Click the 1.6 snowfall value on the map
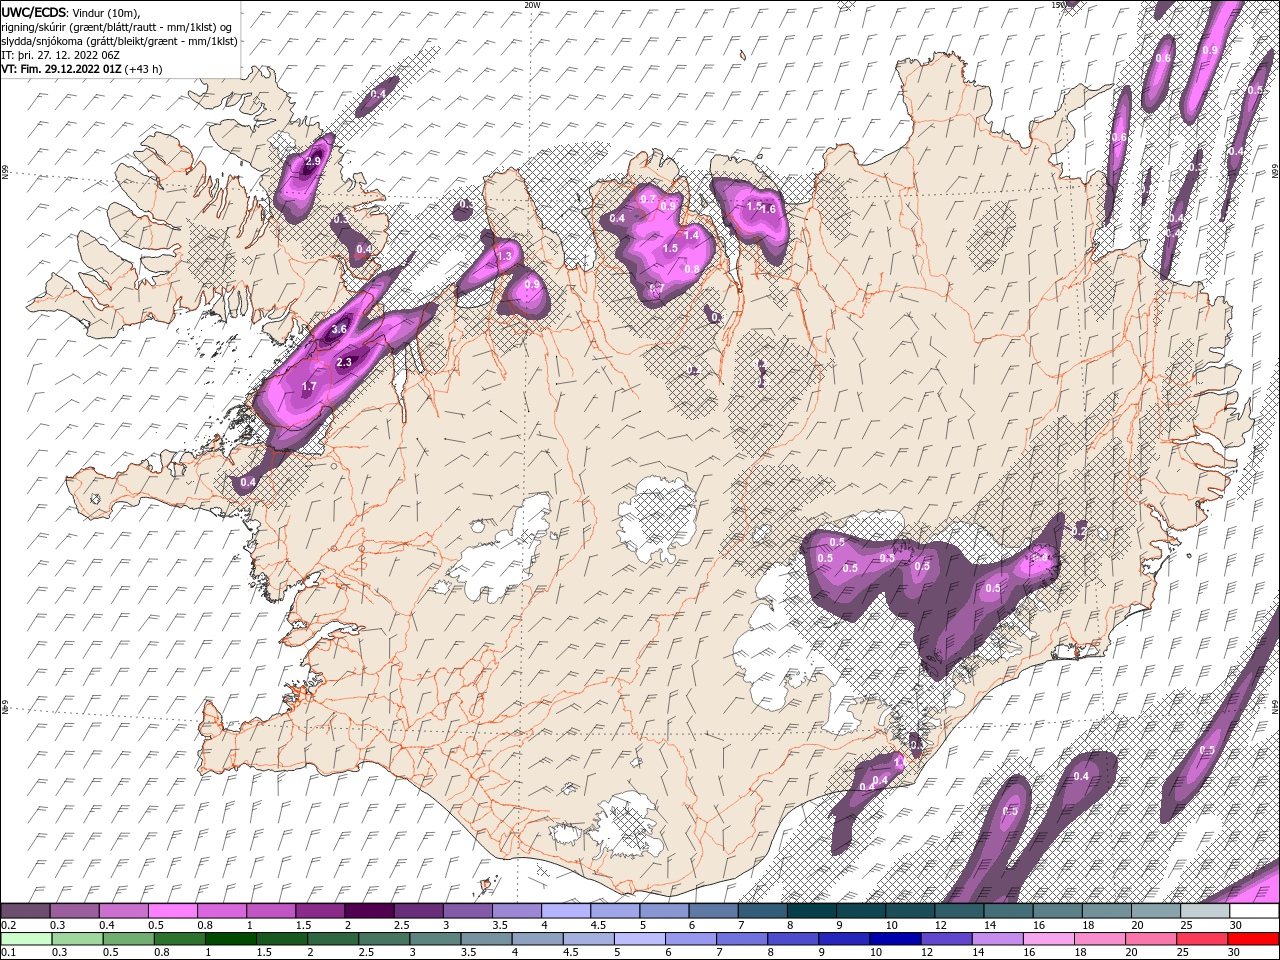The width and height of the screenshot is (1280, 960). point(769,209)
